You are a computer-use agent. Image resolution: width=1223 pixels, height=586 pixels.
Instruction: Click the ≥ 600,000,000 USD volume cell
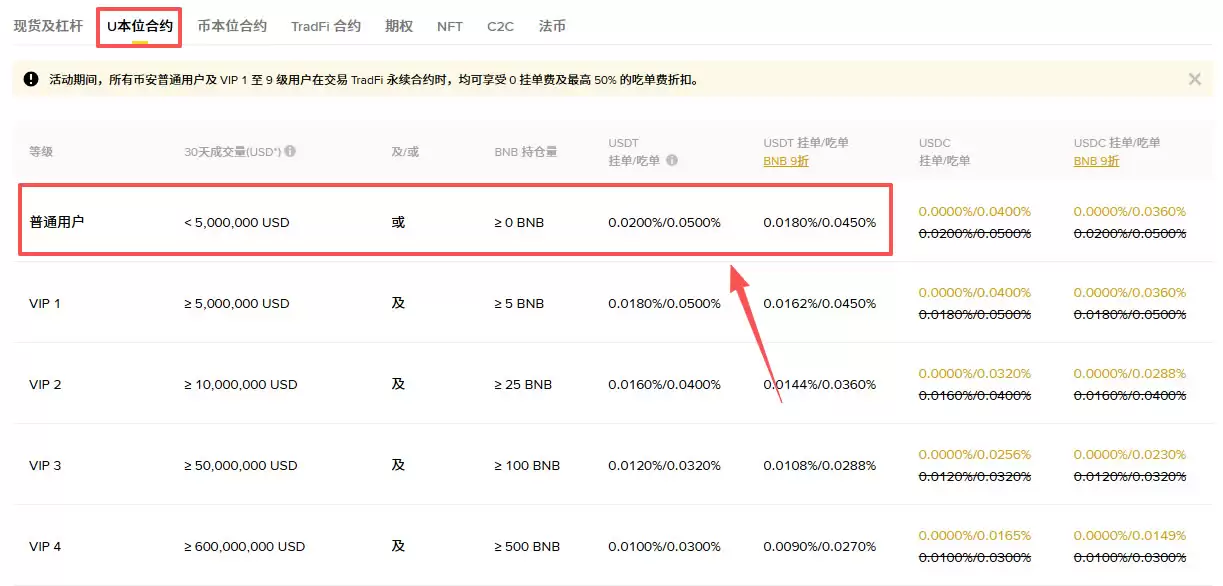point(245,546)
